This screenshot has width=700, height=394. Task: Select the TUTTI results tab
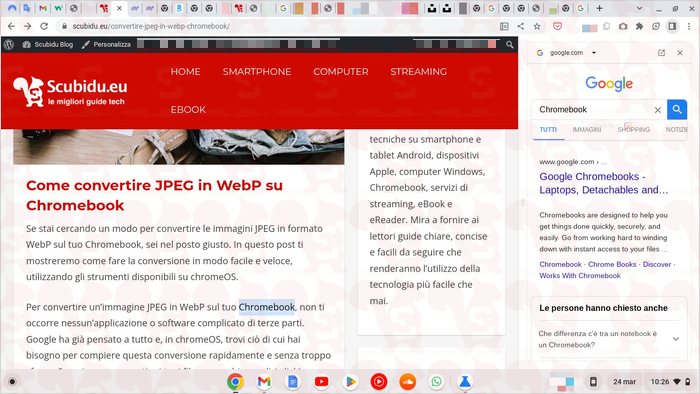pyautogui.click(x=548, y=129)
